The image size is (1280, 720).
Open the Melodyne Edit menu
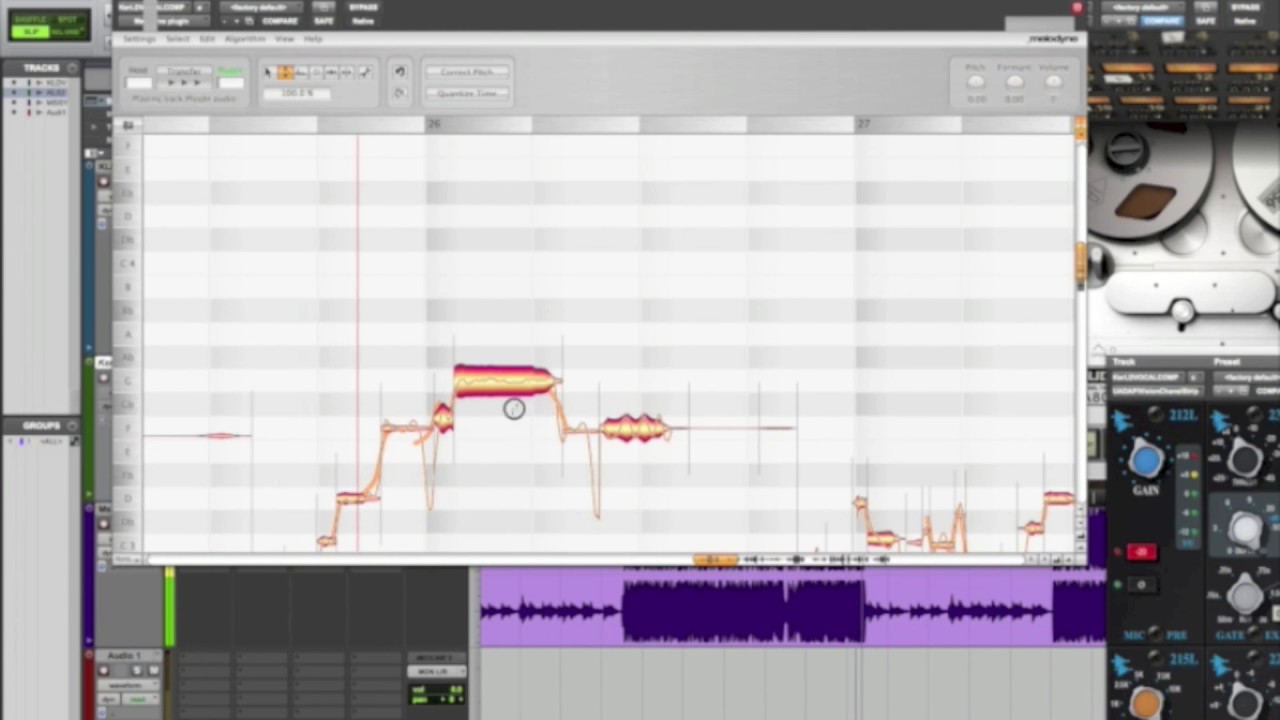point(206,39)
